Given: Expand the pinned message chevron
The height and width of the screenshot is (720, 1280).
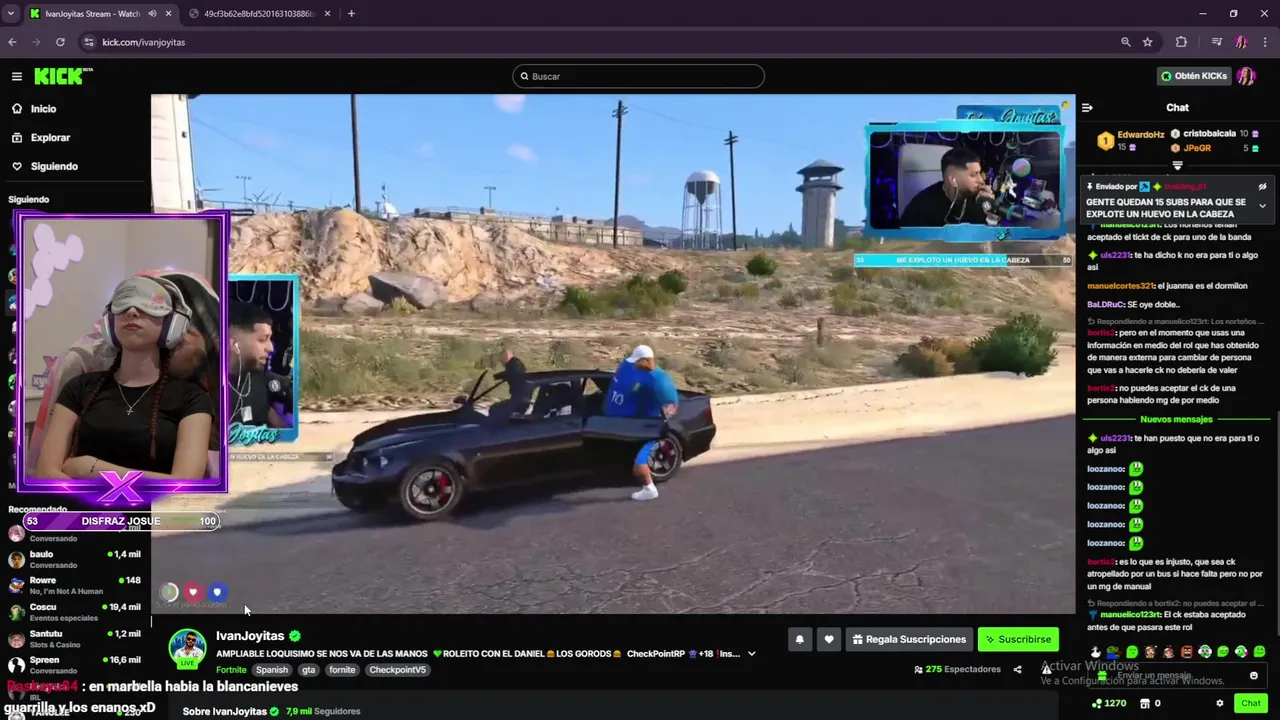Looking at the screenshot, I should (x=1262, y=206).
